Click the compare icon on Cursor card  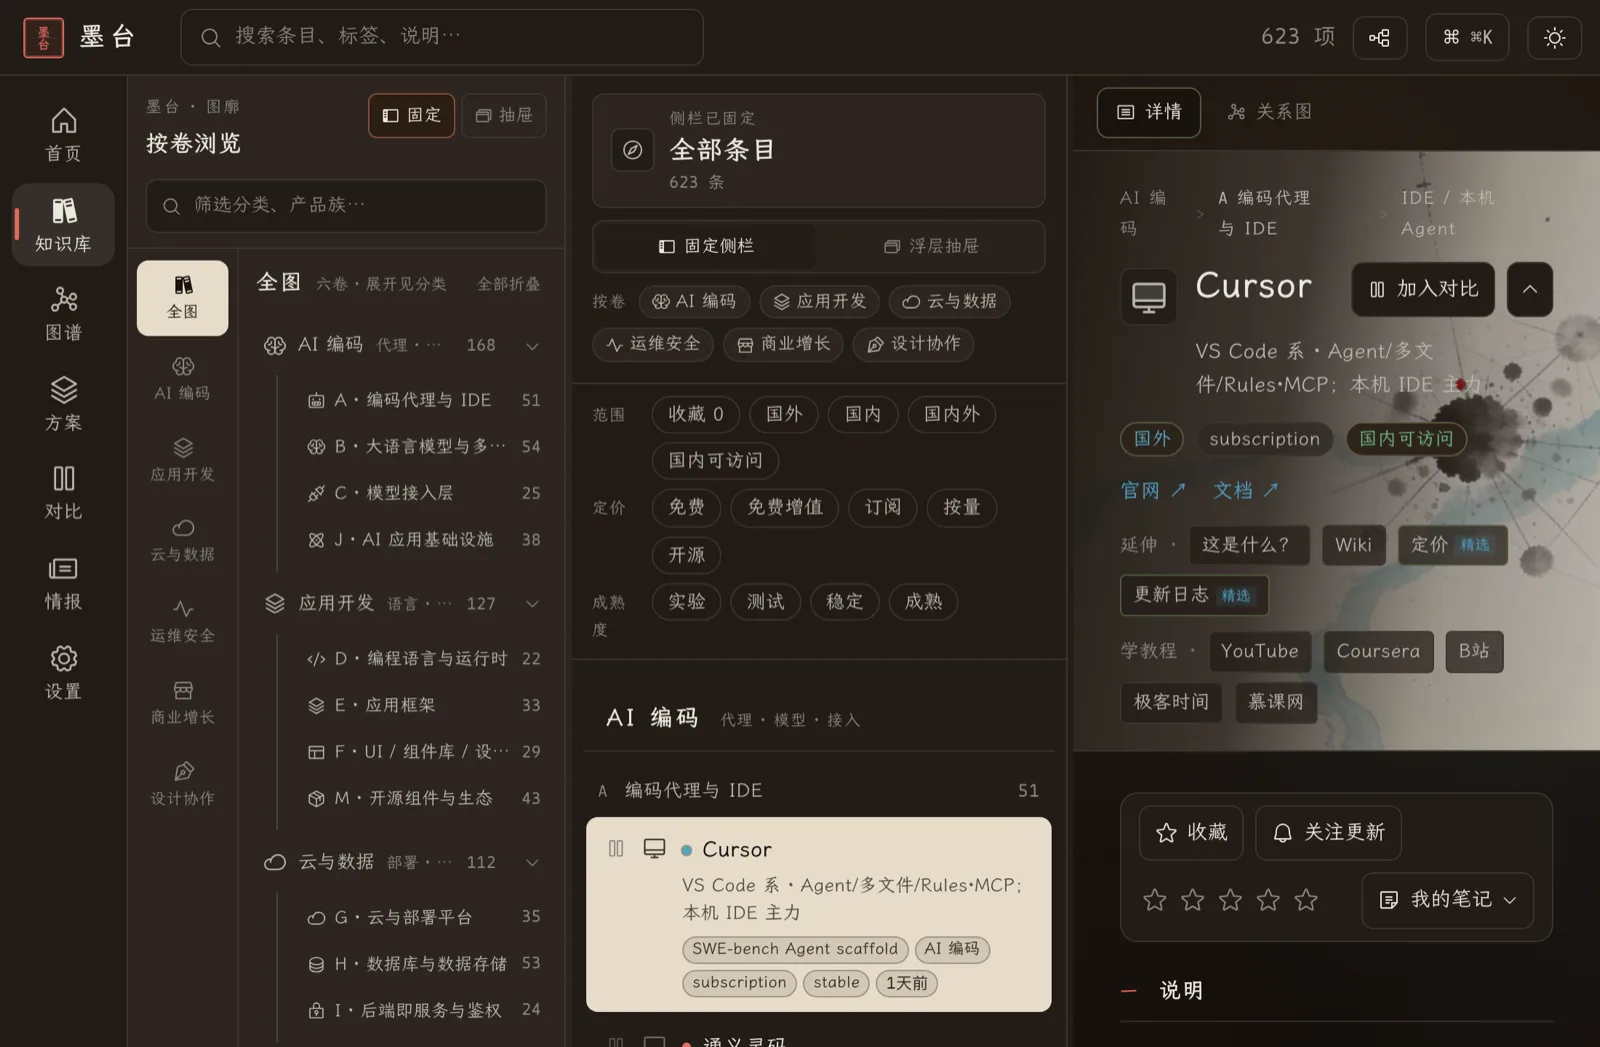tap(616, 849)
